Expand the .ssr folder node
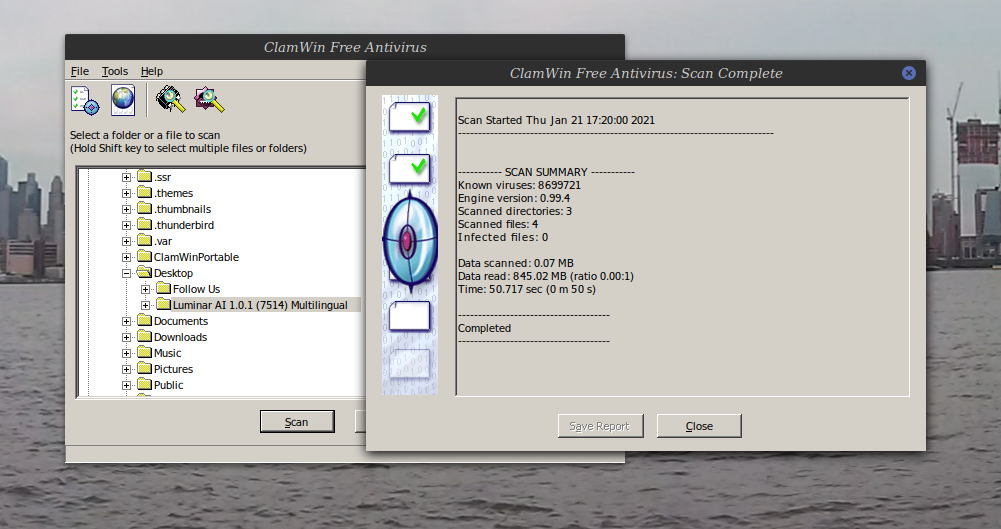 (126, 177)
